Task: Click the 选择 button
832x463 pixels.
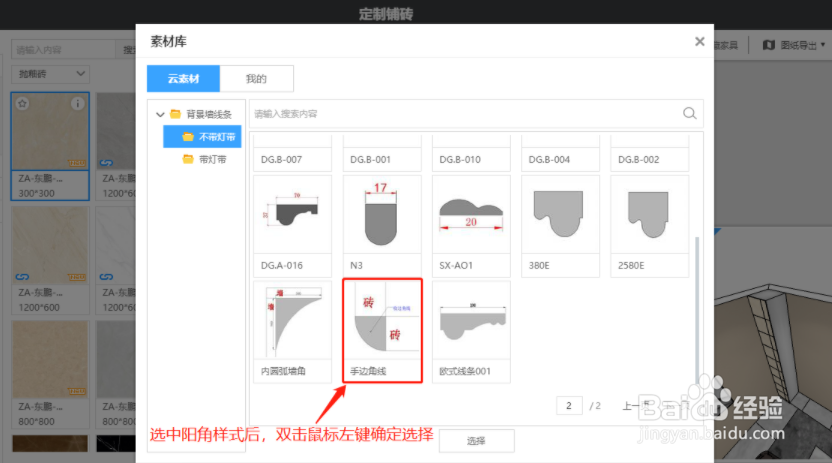Action: pyautogui.click(x=476, y=441)
